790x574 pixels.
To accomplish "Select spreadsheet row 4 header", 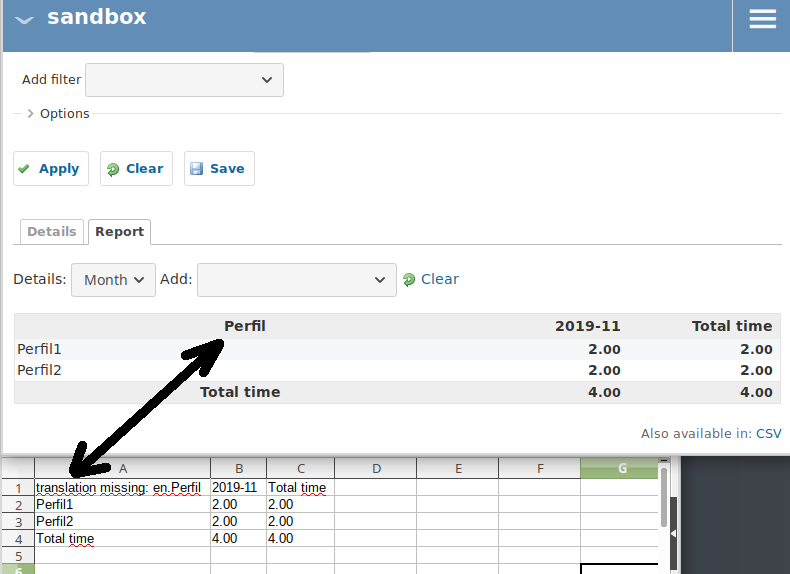I will [18, 539].
